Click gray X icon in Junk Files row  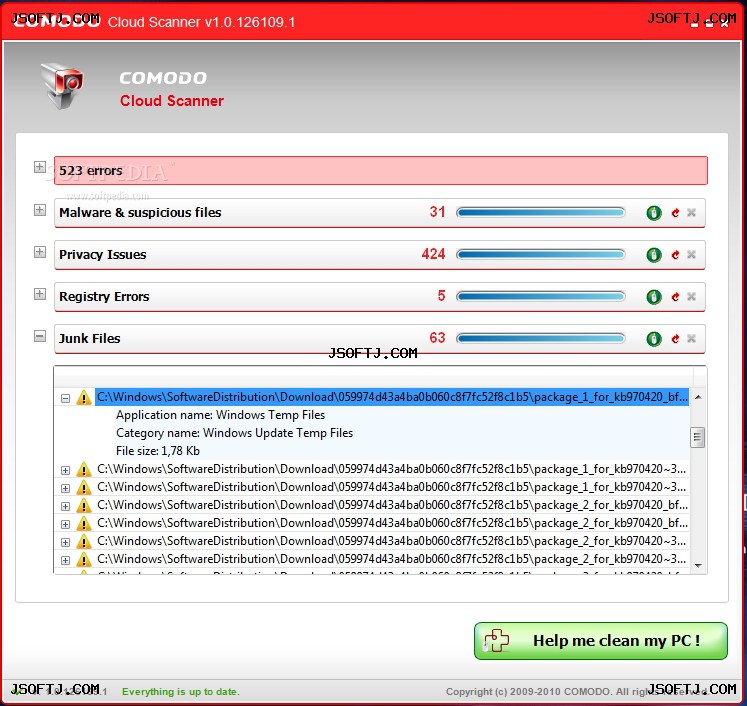(x=691, y=338)
